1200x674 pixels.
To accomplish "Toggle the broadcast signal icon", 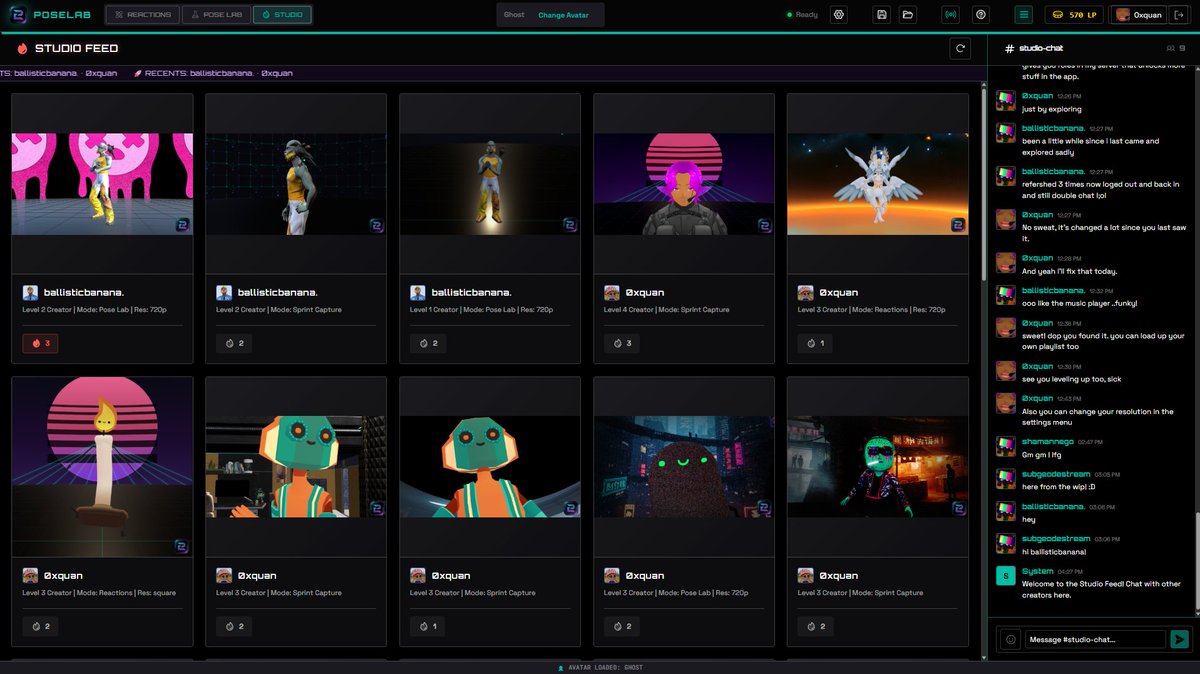I will 951,15.
